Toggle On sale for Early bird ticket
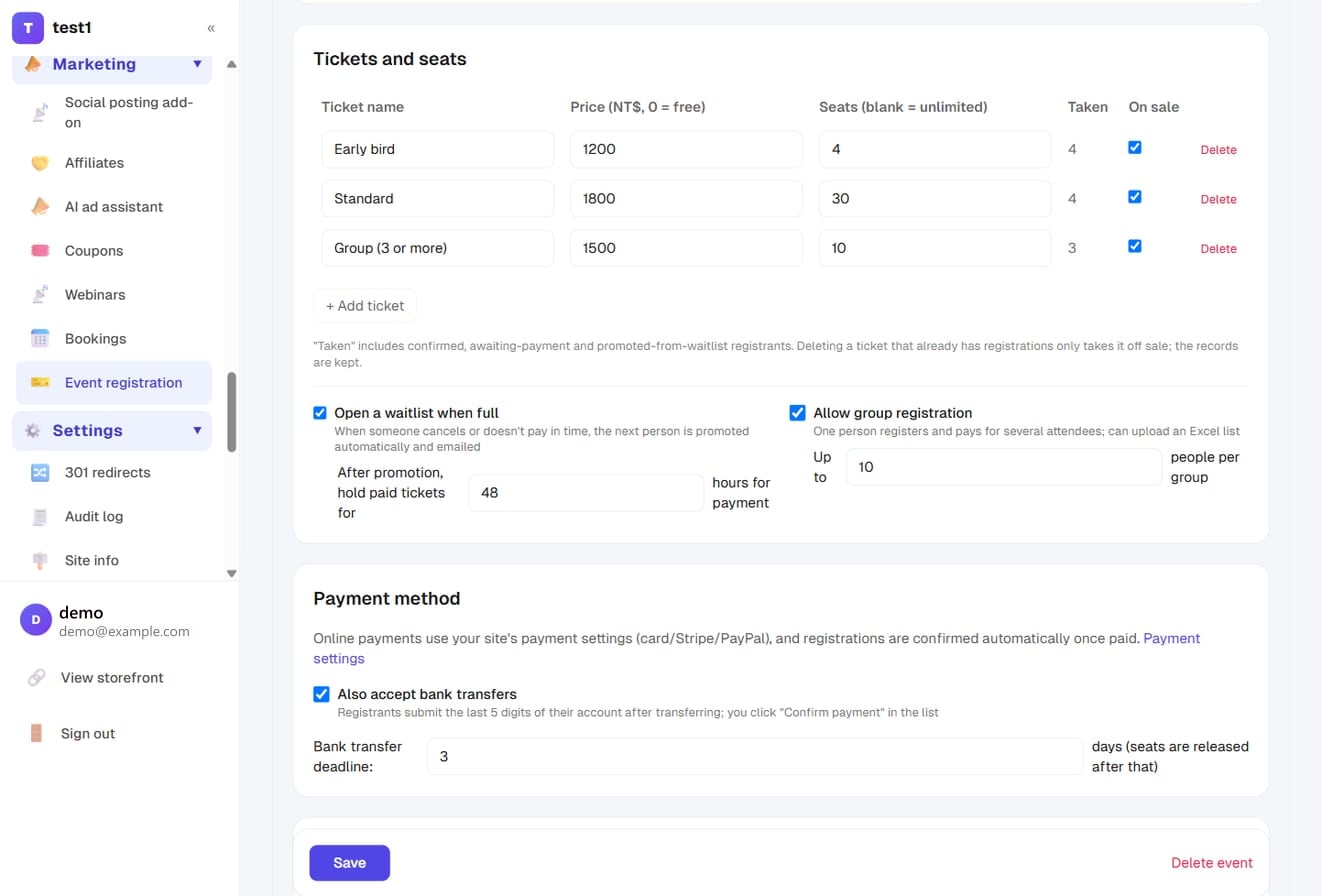The image size is (1322, 896). pyautogui.click(x=1134, y=148)
